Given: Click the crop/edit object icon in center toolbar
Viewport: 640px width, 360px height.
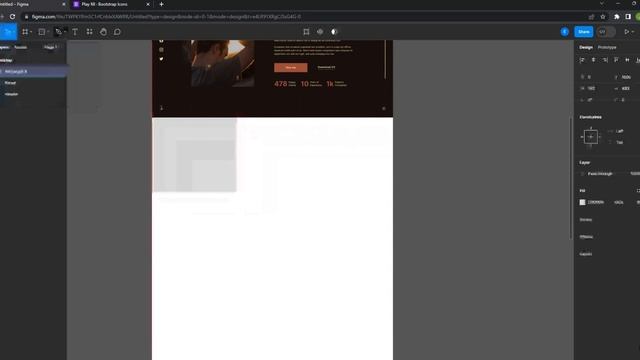Looking at the screenshot, I should tap(306, 32).
